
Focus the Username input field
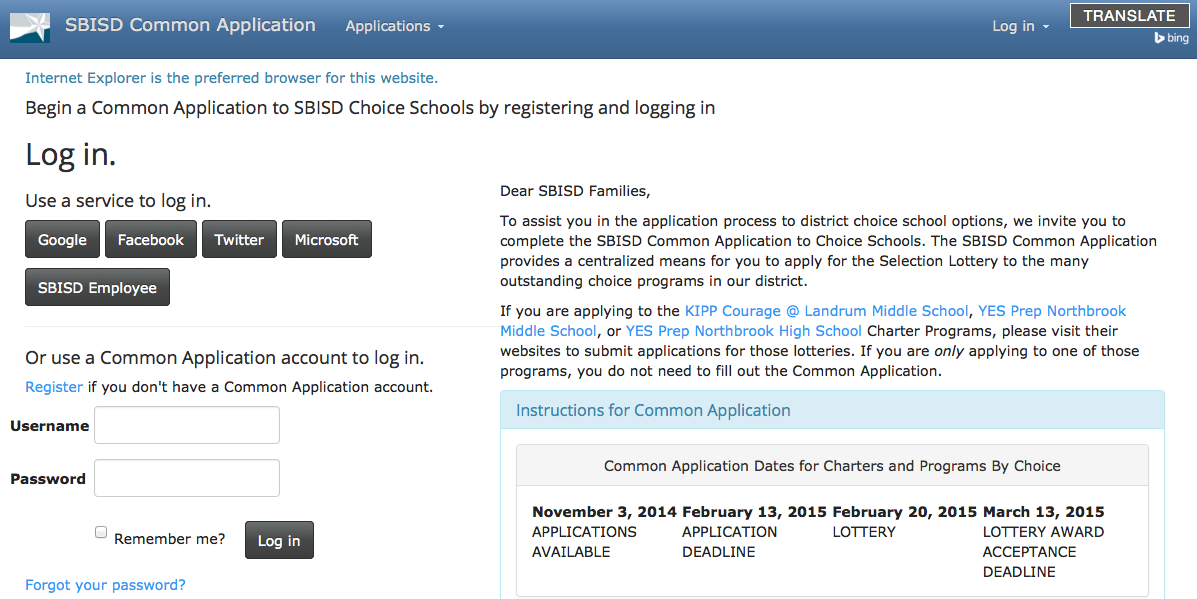coord(187,425)
